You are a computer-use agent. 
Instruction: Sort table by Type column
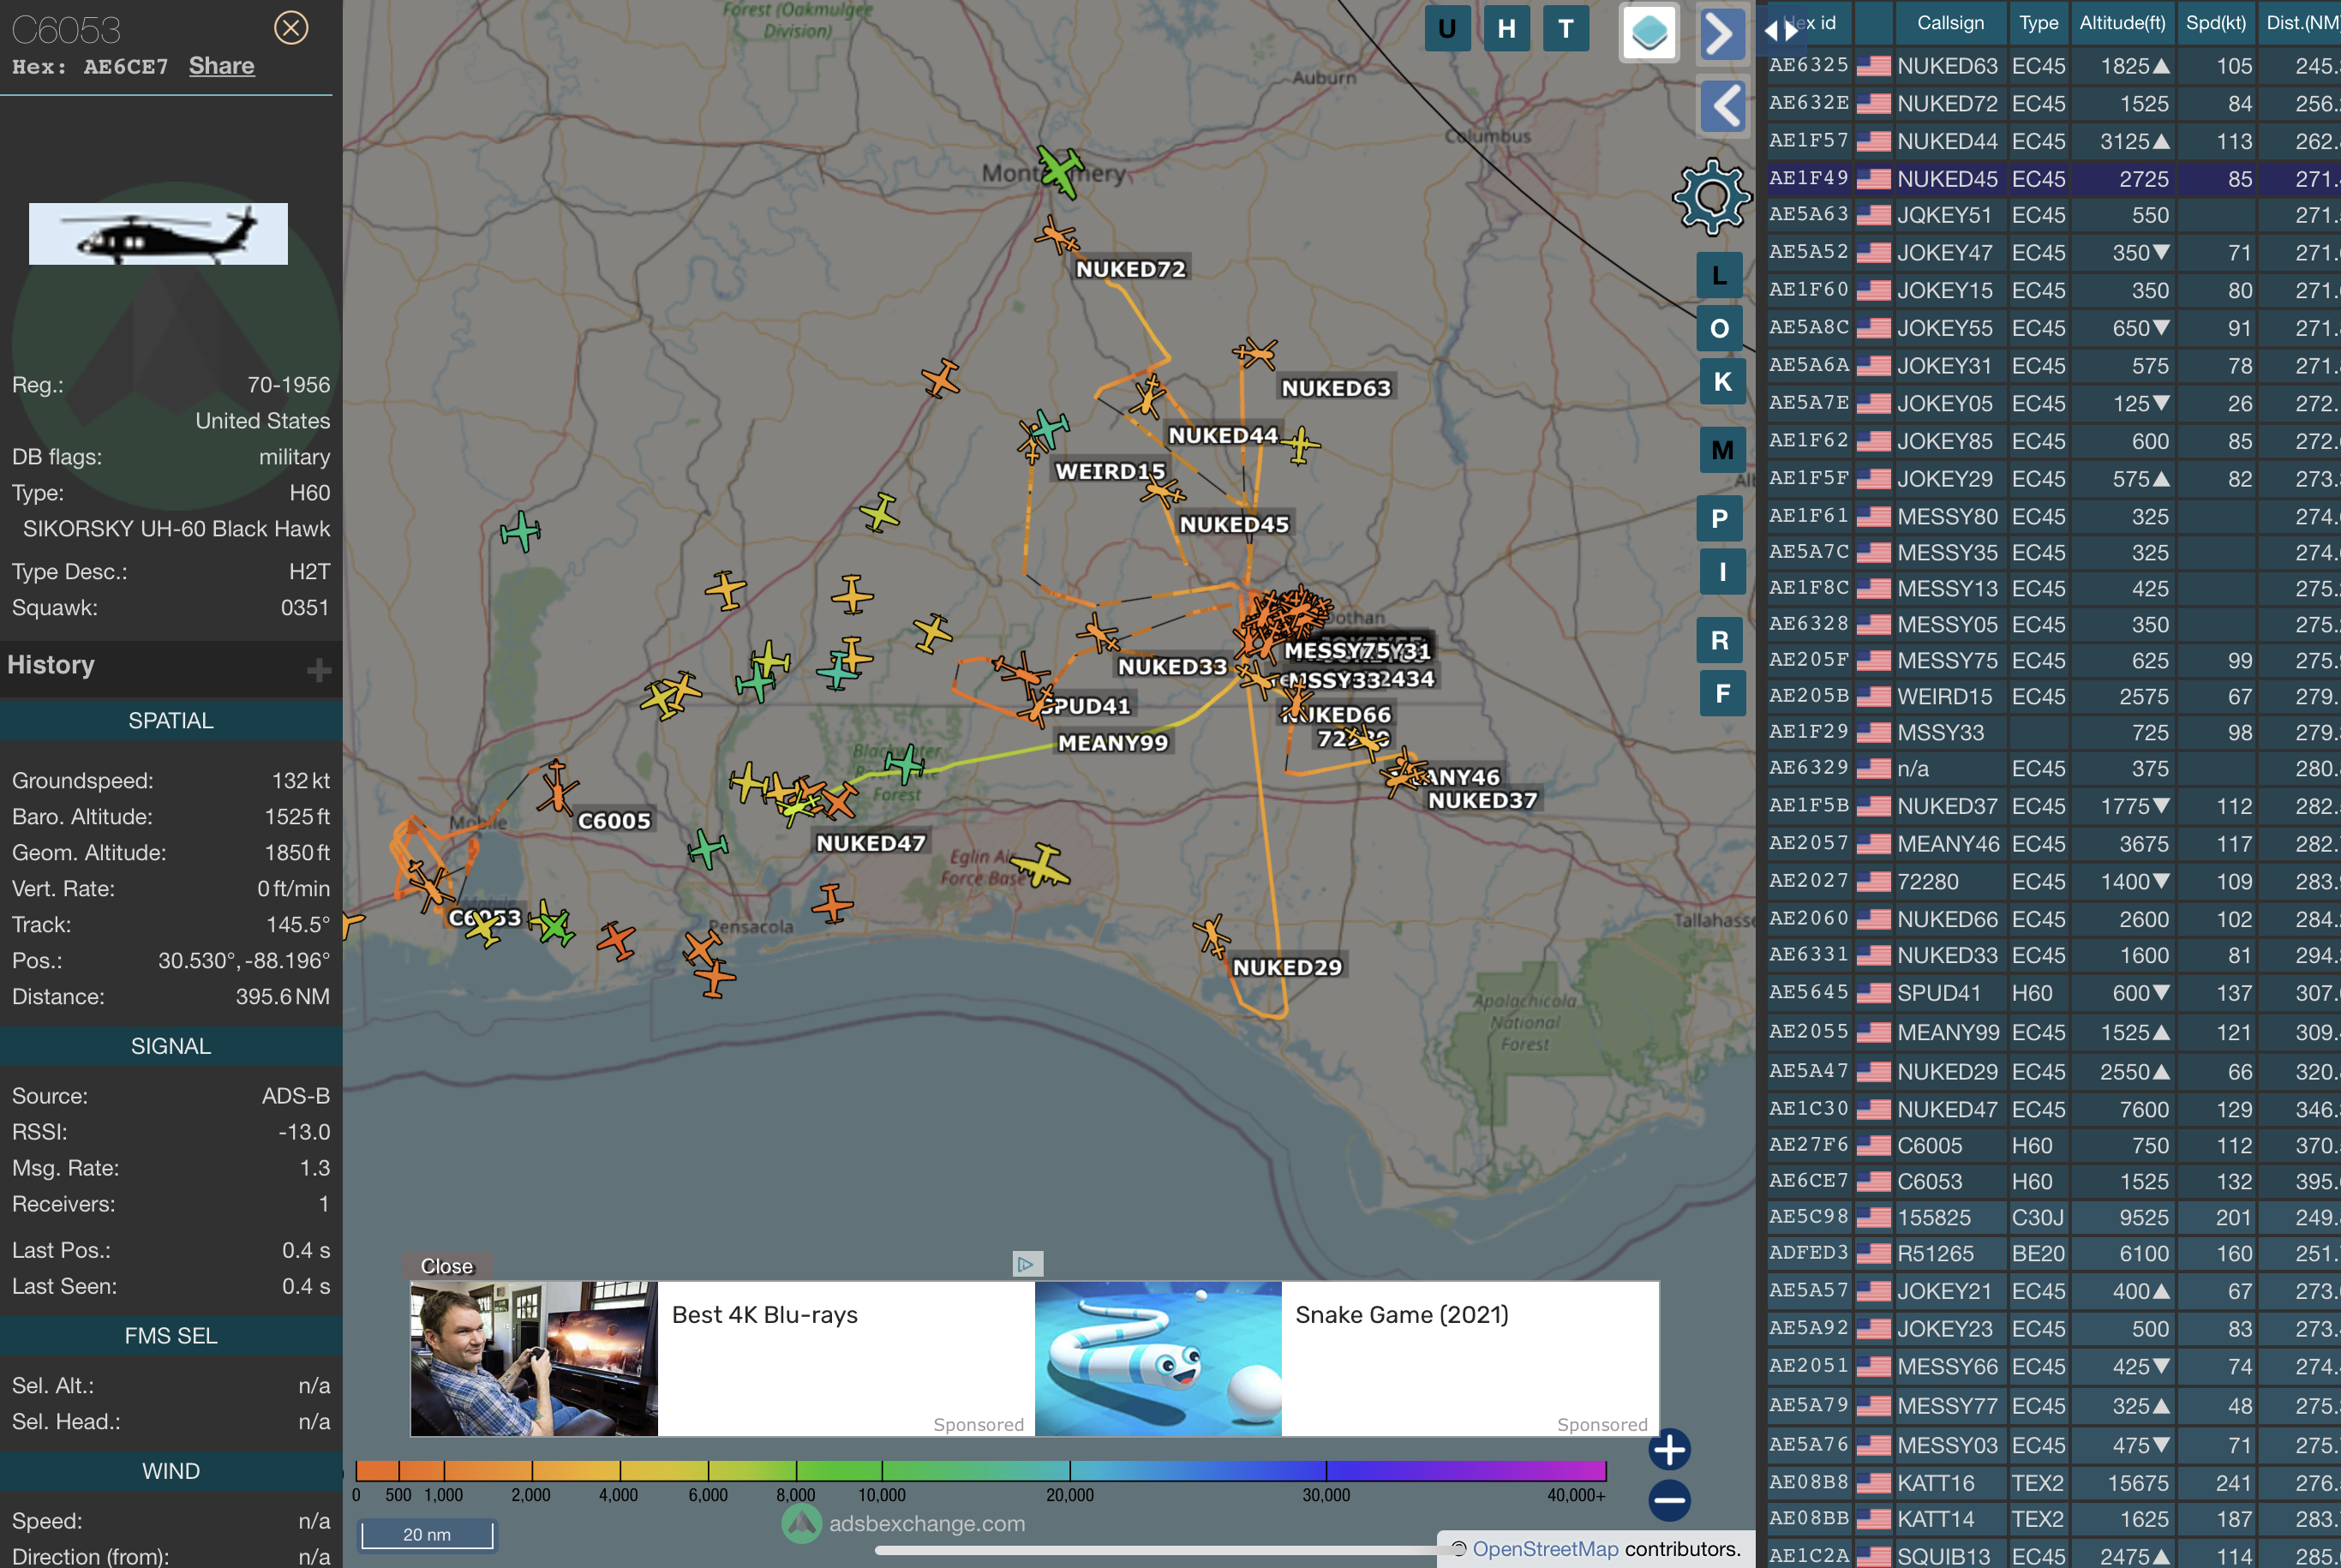pos(2038,23)
